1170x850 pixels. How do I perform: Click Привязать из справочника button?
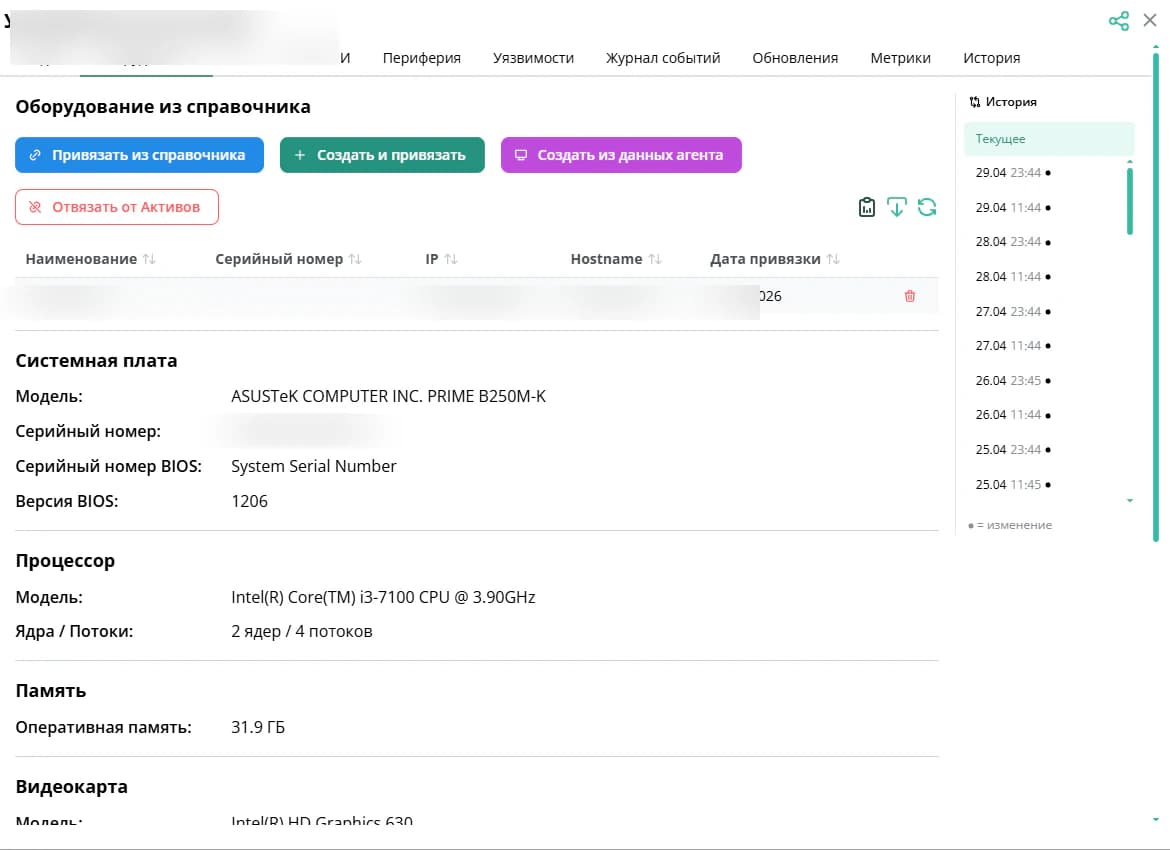point(140,155)
